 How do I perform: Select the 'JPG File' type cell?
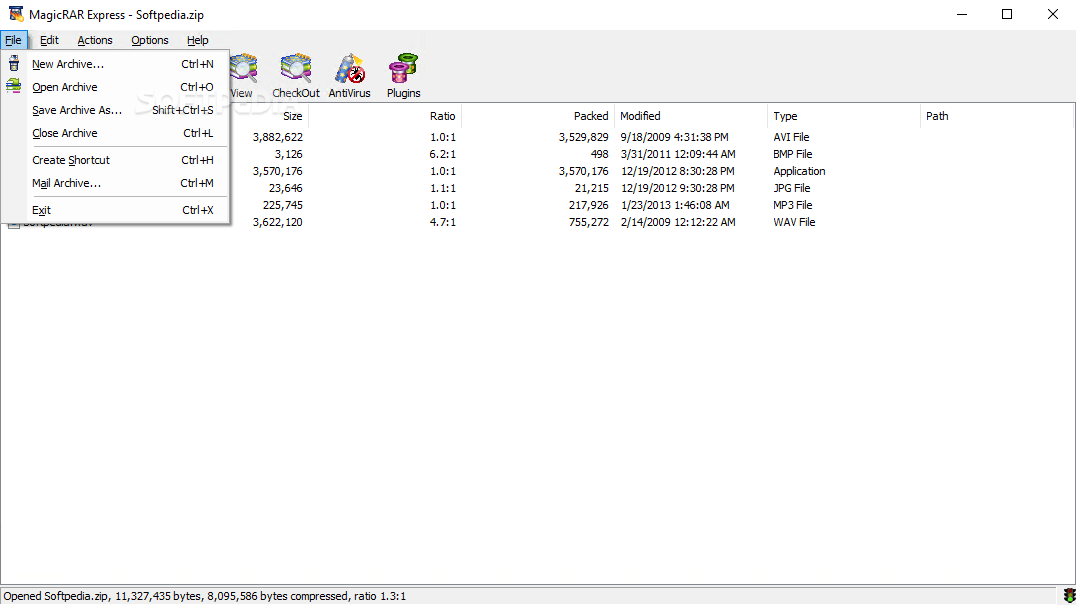click(x=792, y=188)
